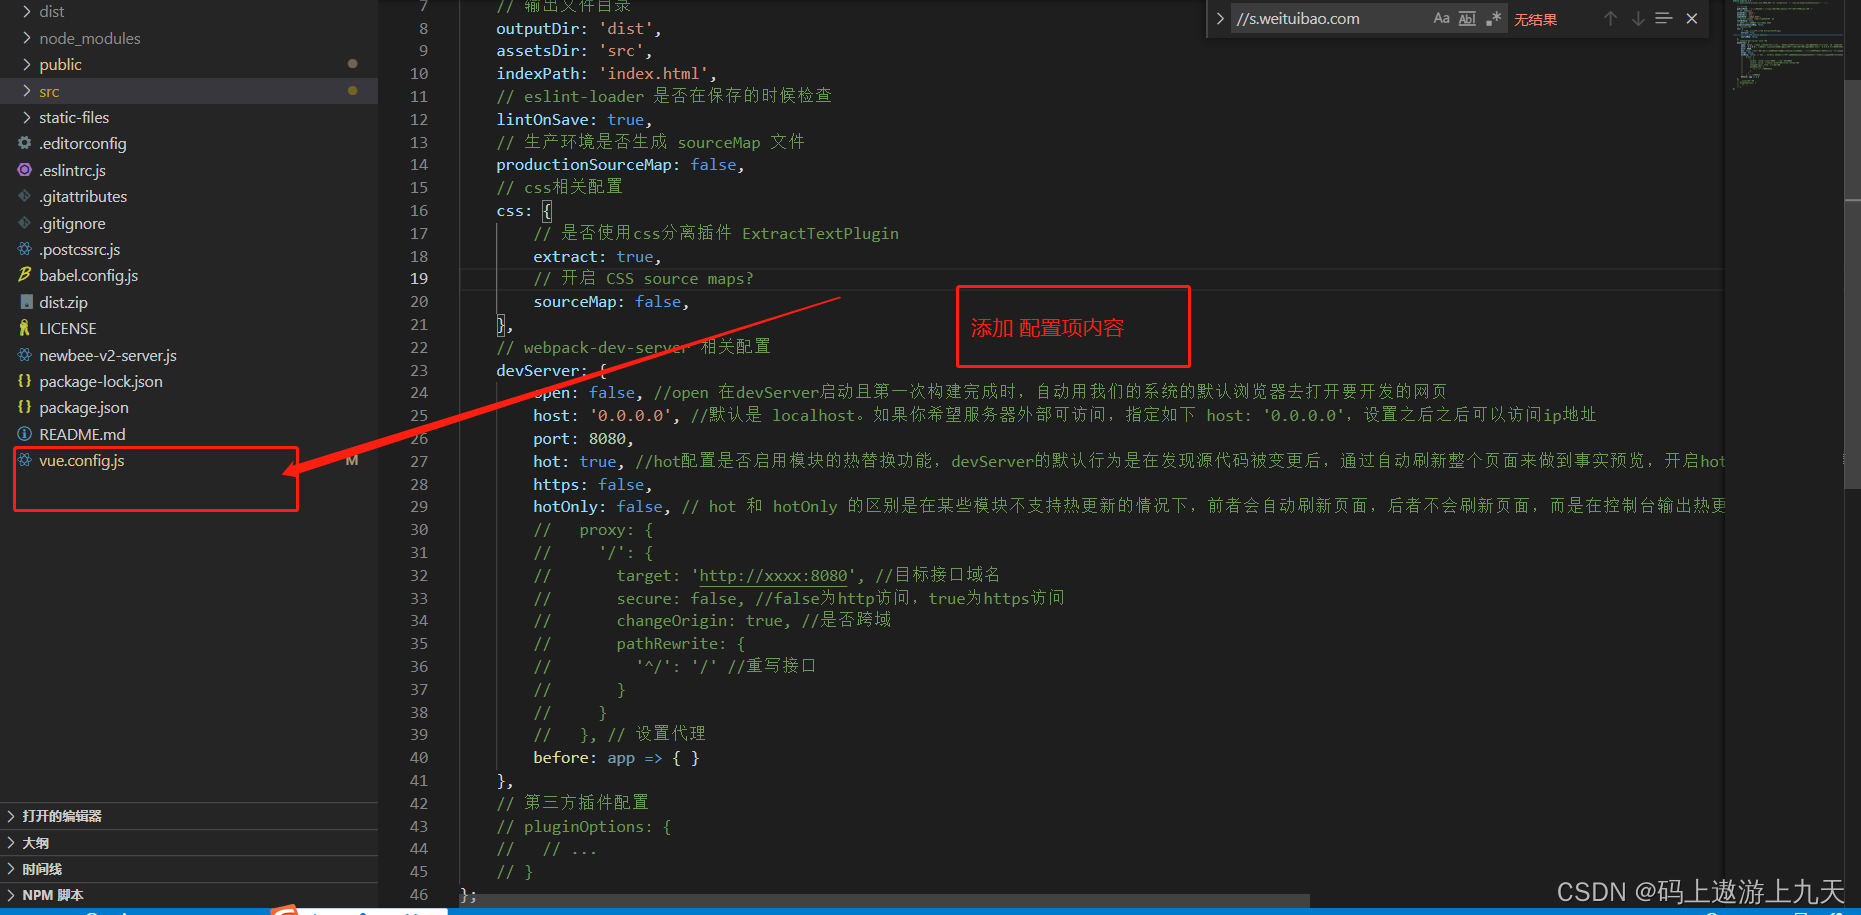Image resolution: width=1861 pixels, height=915 pixels.
Task: Click the gear icon beside .editorconfig
Action: pos(25,143)
